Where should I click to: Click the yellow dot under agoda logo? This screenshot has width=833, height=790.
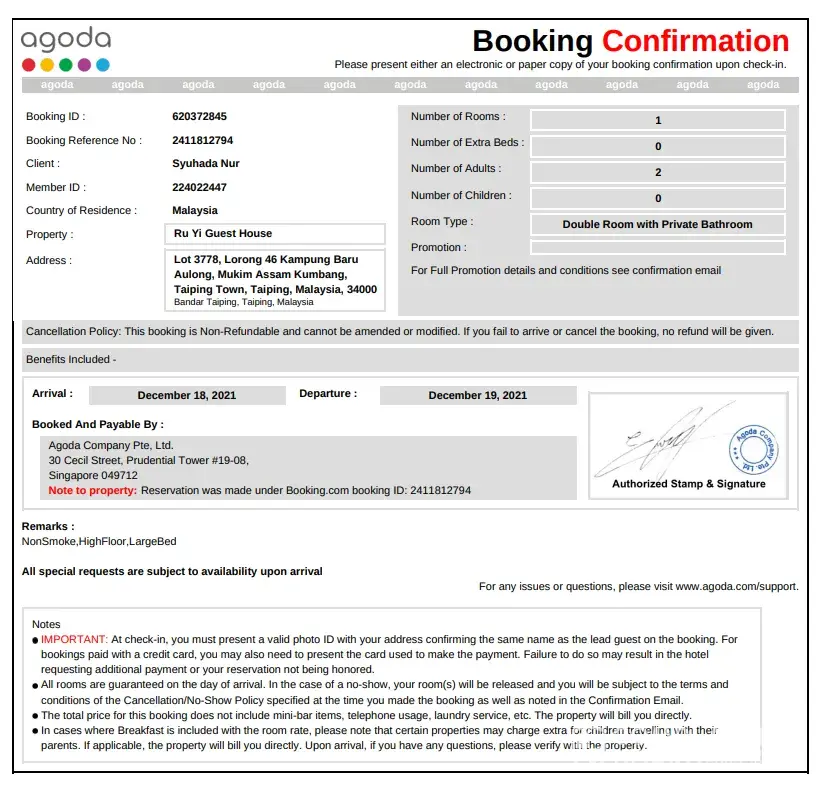tap(47, 65)
